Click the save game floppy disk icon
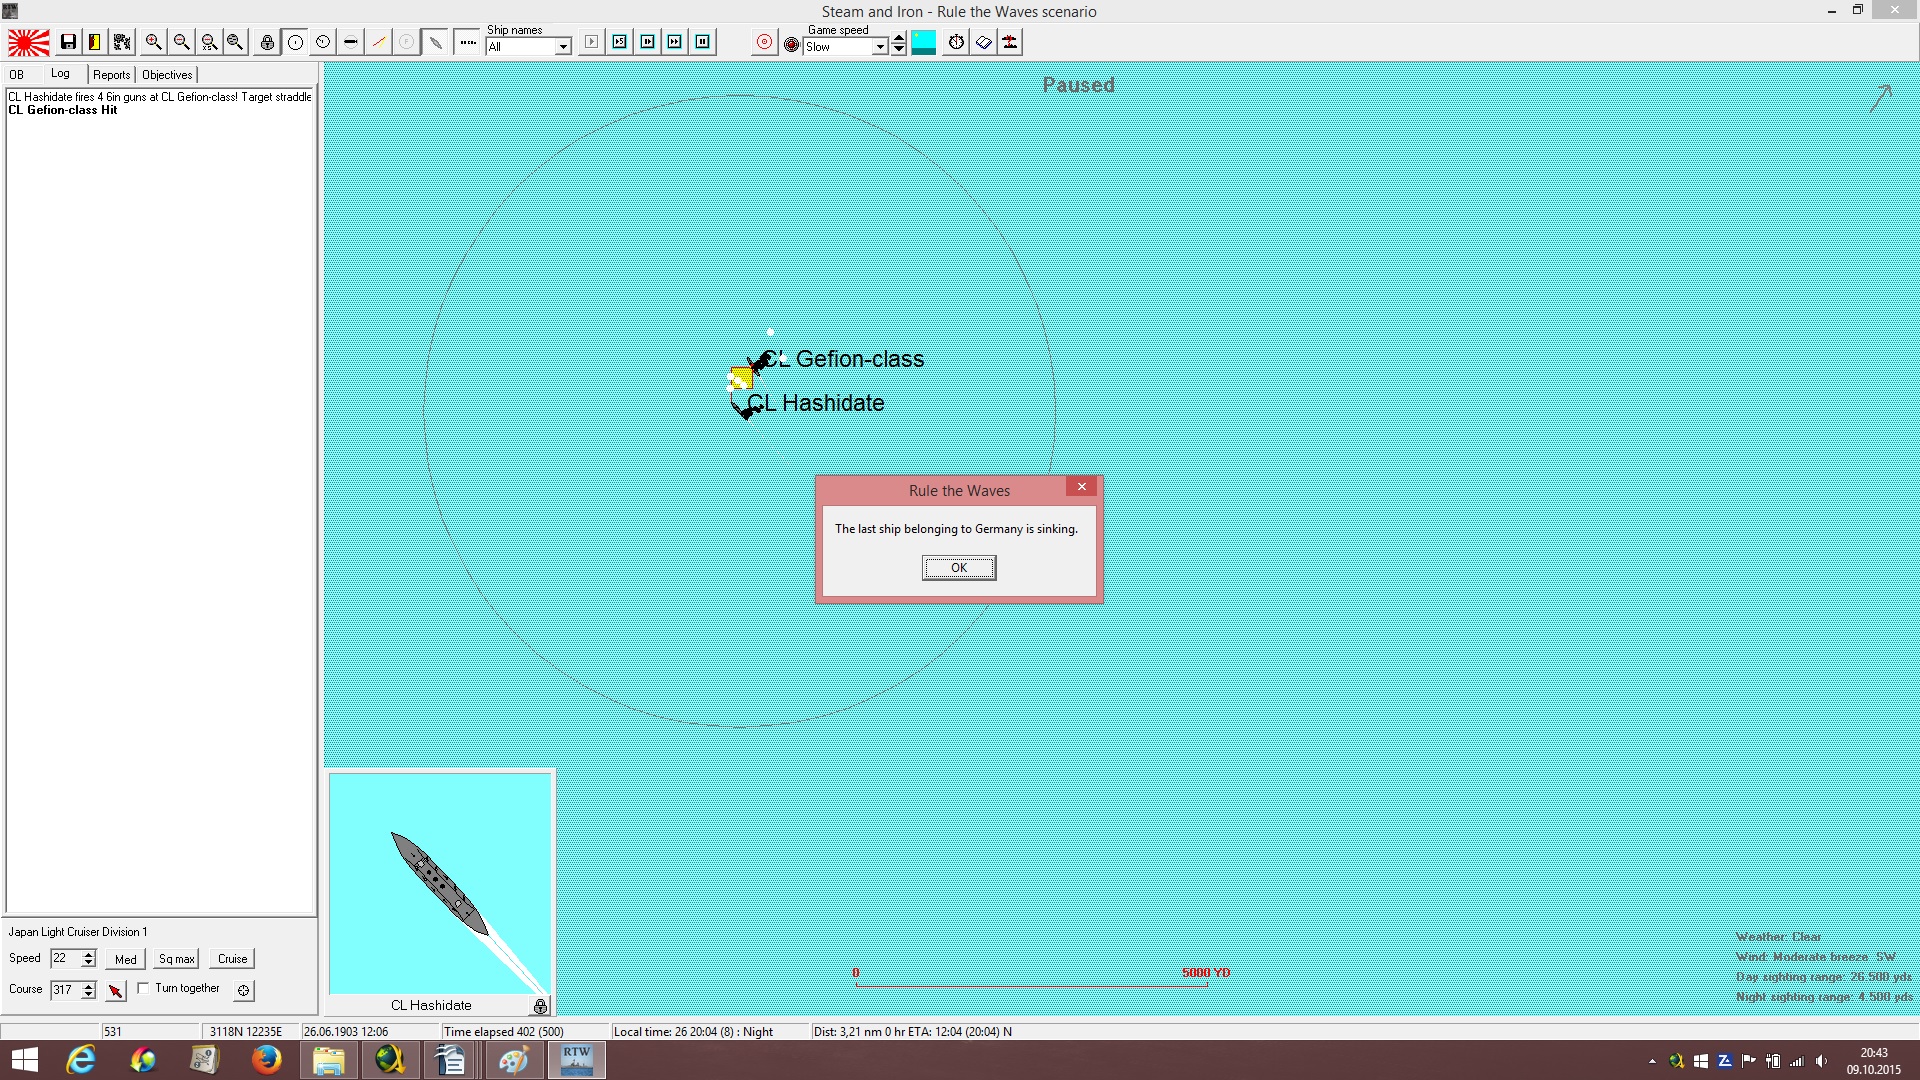Viewport: 1920px width, 1080px height. tap(68, 42)
